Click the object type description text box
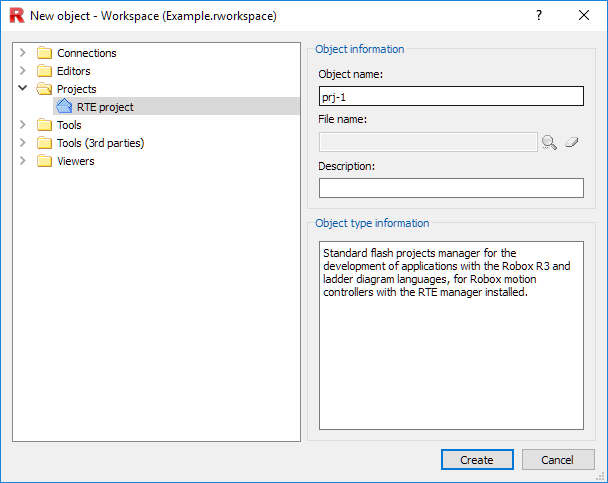Screen dimensions: 608x483 (x=451, y=335)
